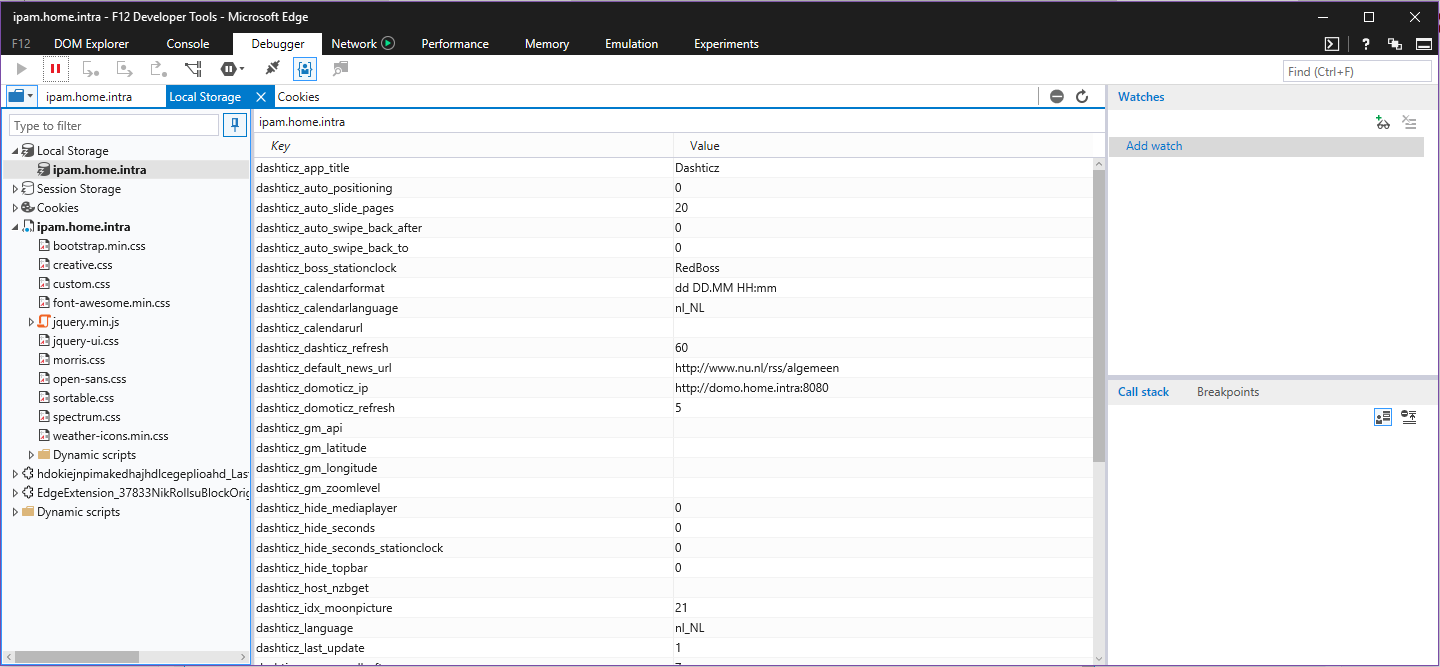
Task: Open weather-icons.min.css file
Action: click(x=110, y=436)
